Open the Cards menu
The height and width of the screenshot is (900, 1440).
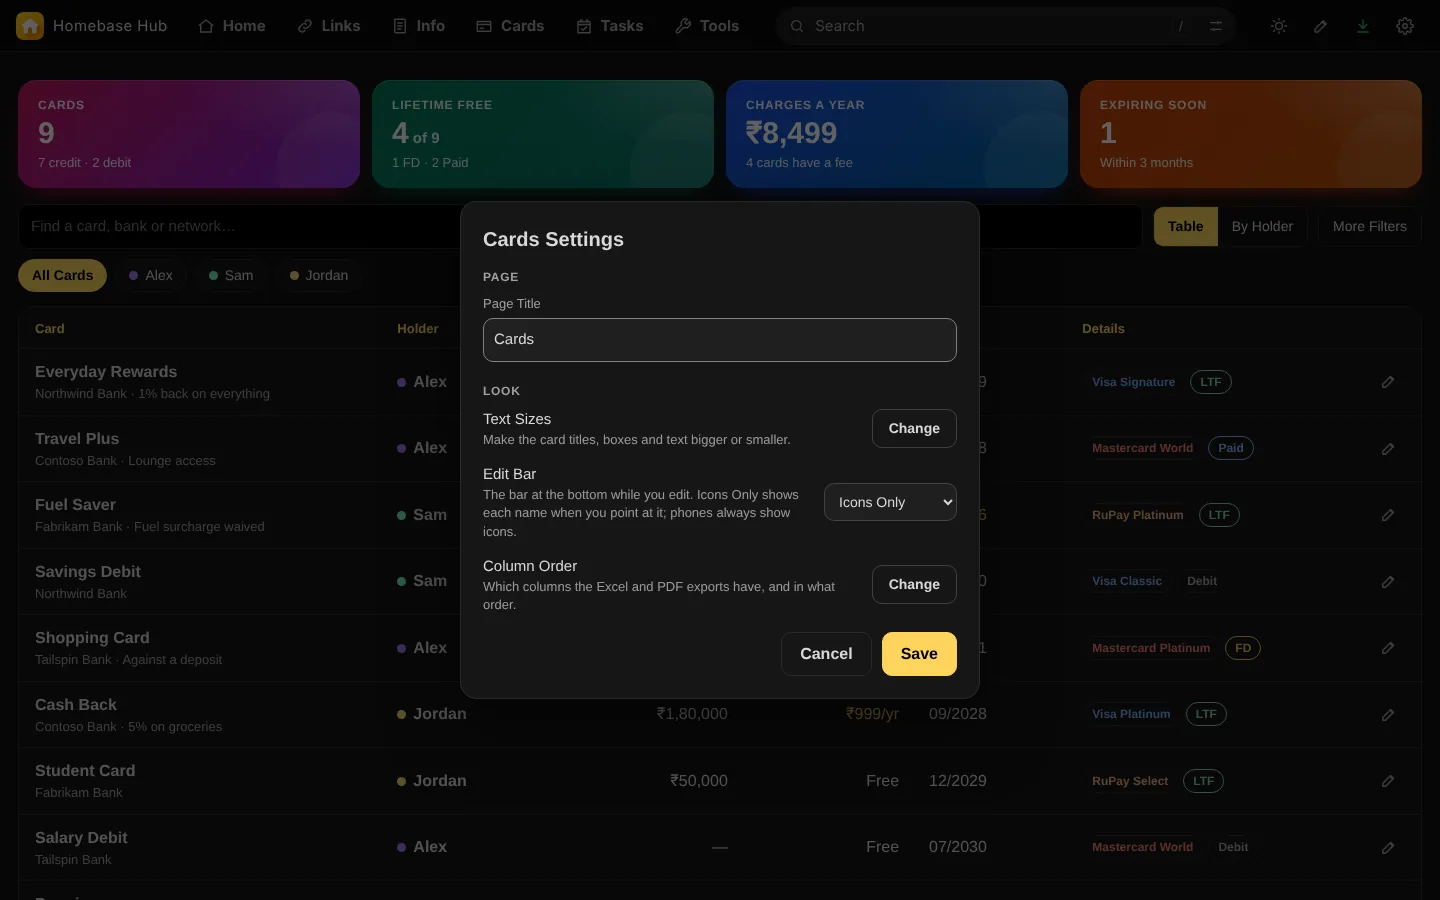(510, 26)
